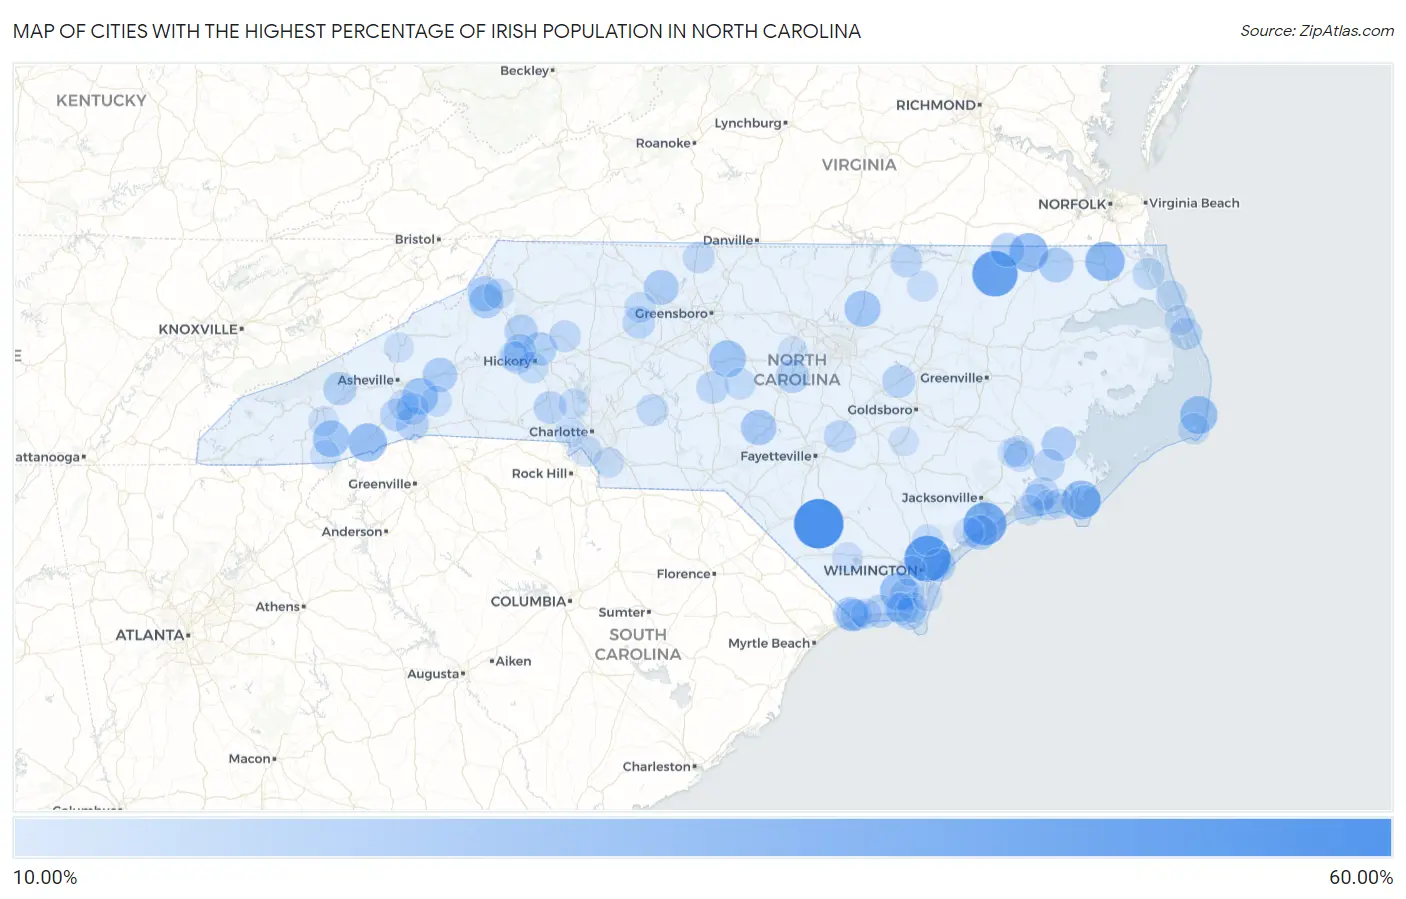The height and width of the screenshot is (899, 1406).
Task: Click the SOUTH CAROLINA state label
Action: coord(638,644)
